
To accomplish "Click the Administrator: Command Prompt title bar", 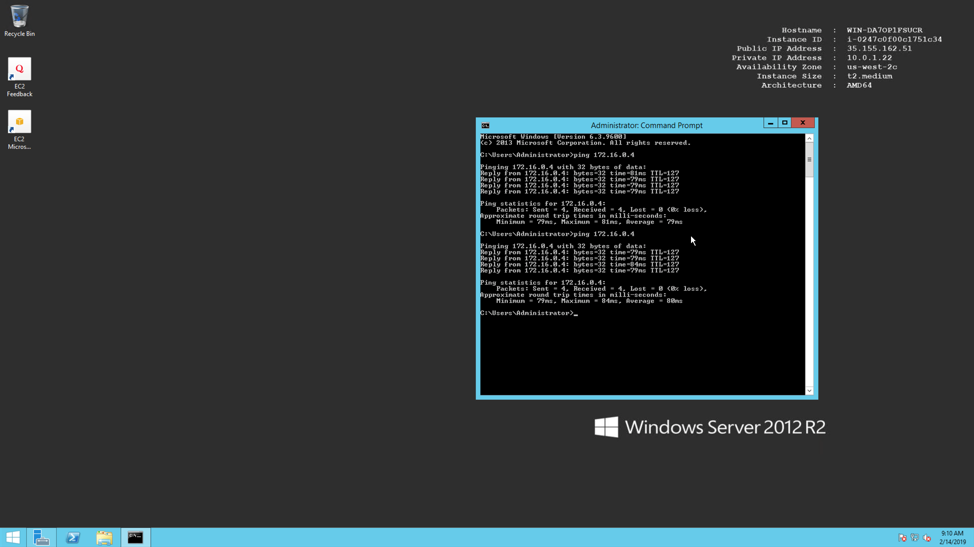I will [x=646, y=125].
